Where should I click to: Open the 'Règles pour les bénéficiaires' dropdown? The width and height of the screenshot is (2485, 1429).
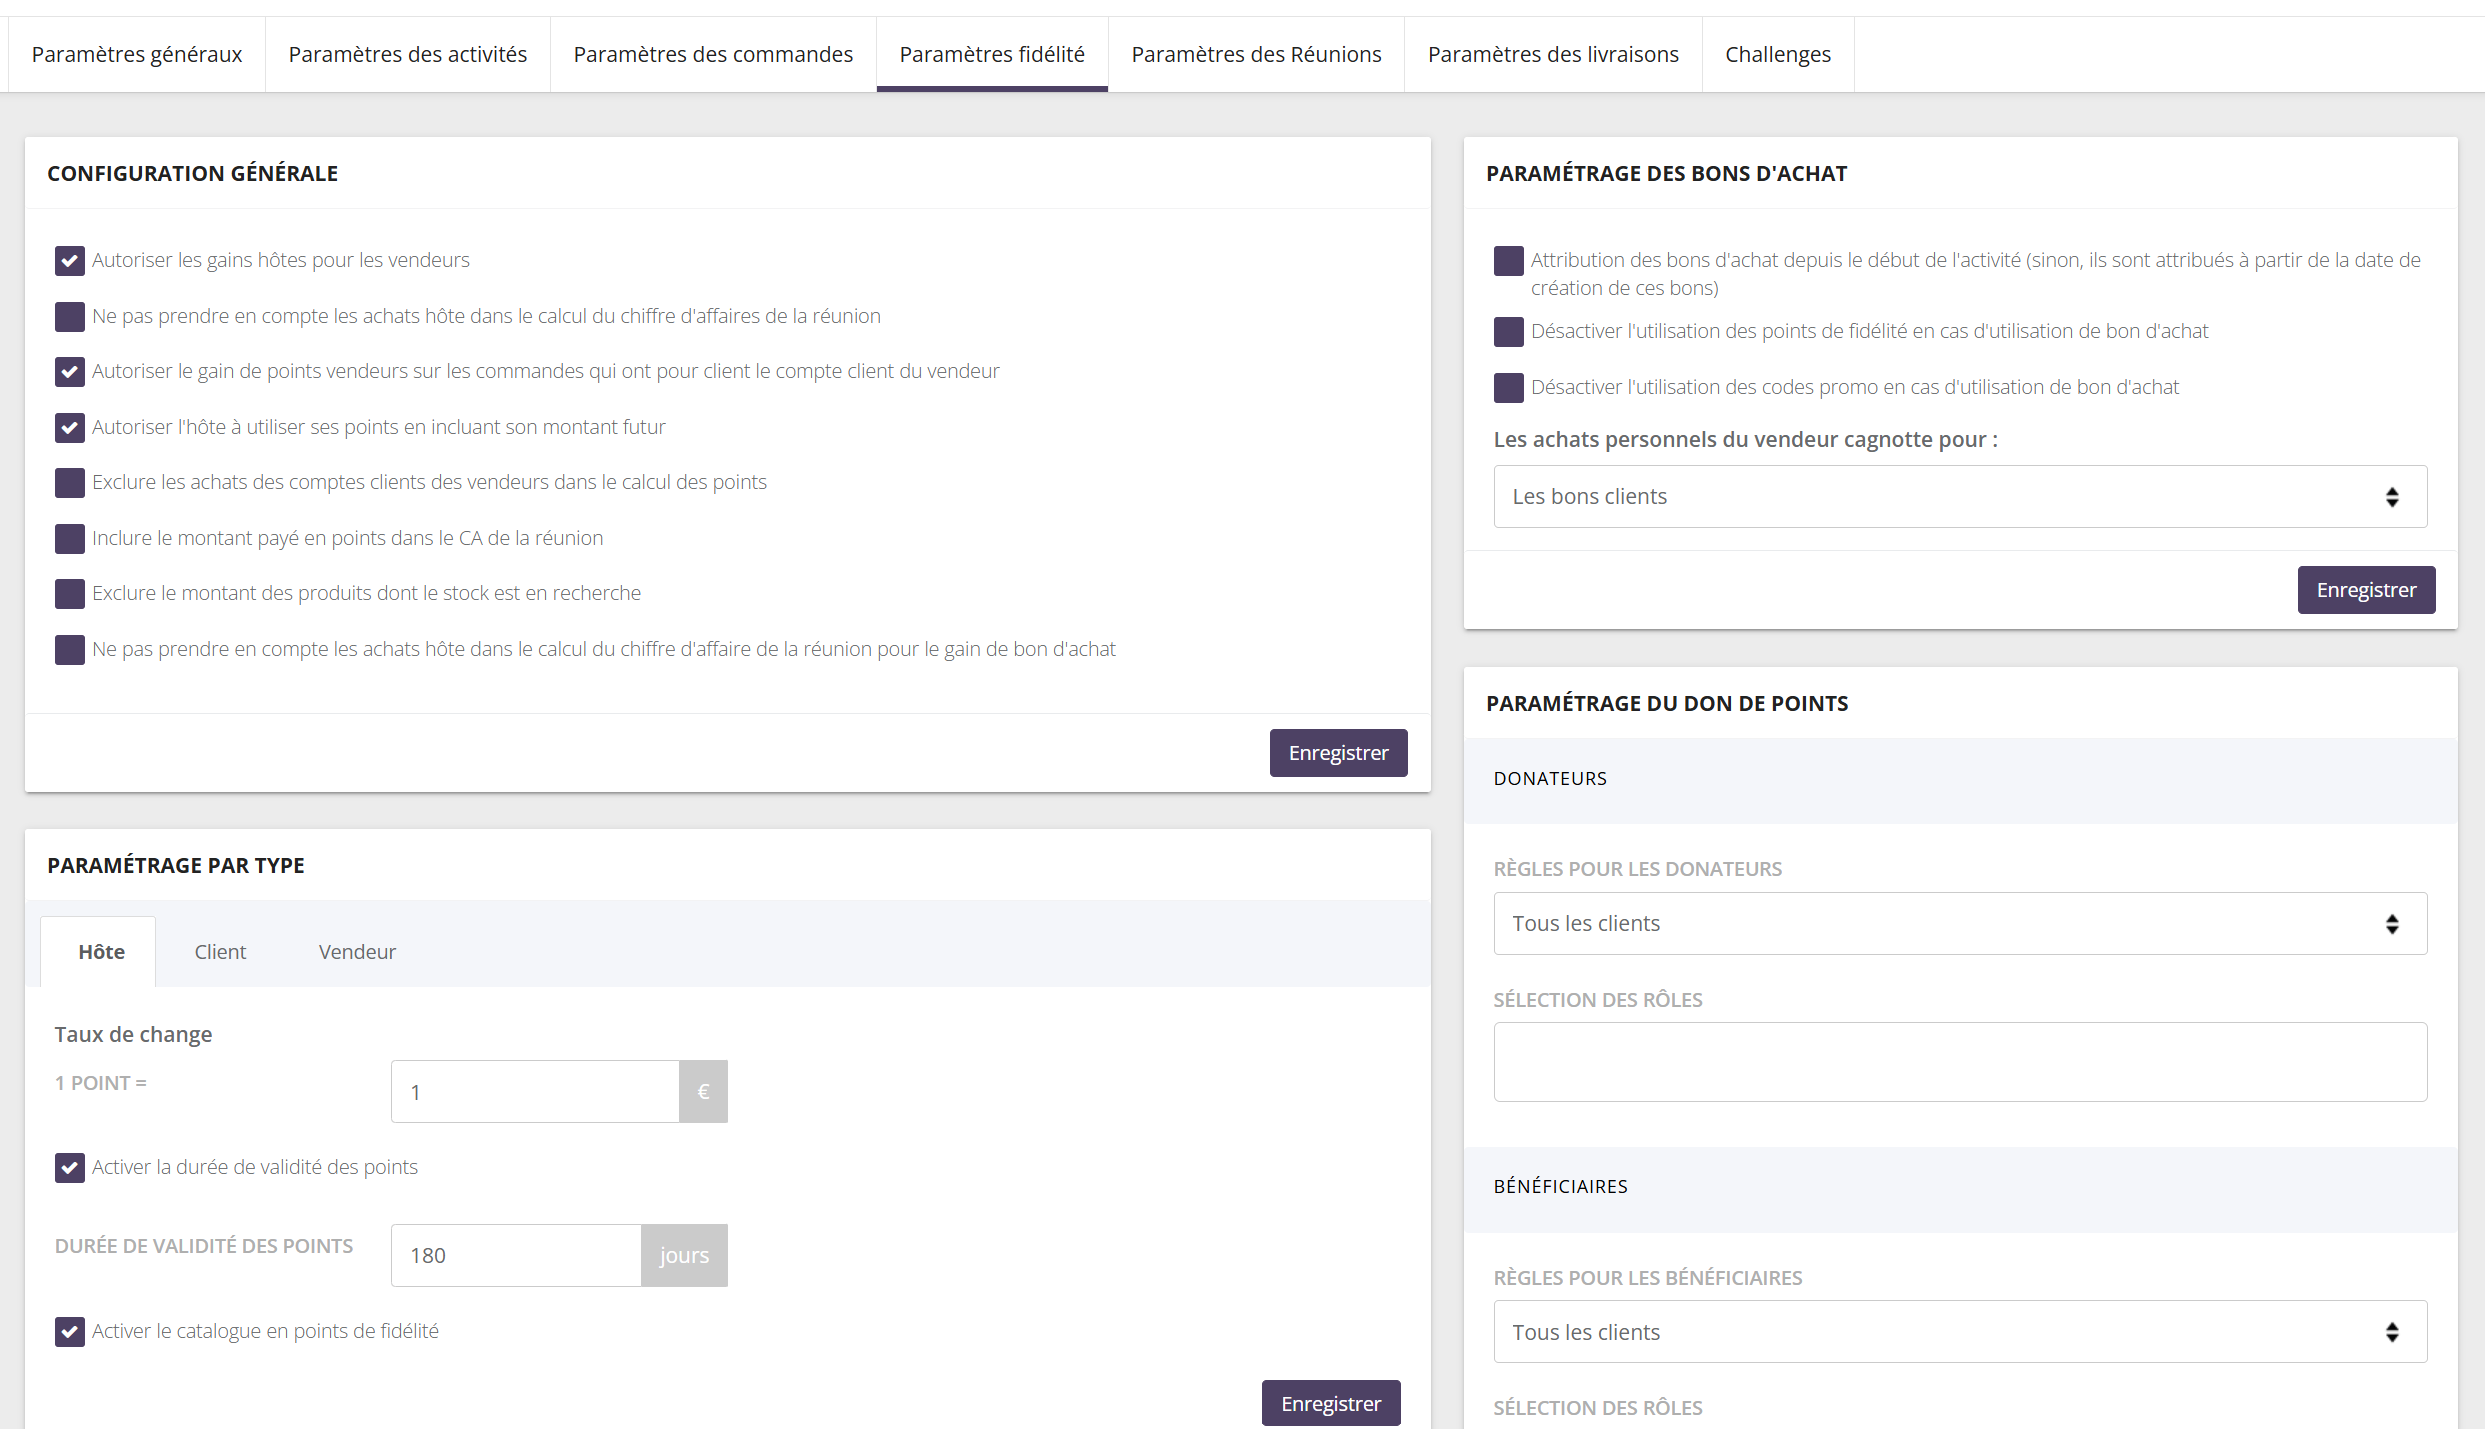click(1960, 1332)
